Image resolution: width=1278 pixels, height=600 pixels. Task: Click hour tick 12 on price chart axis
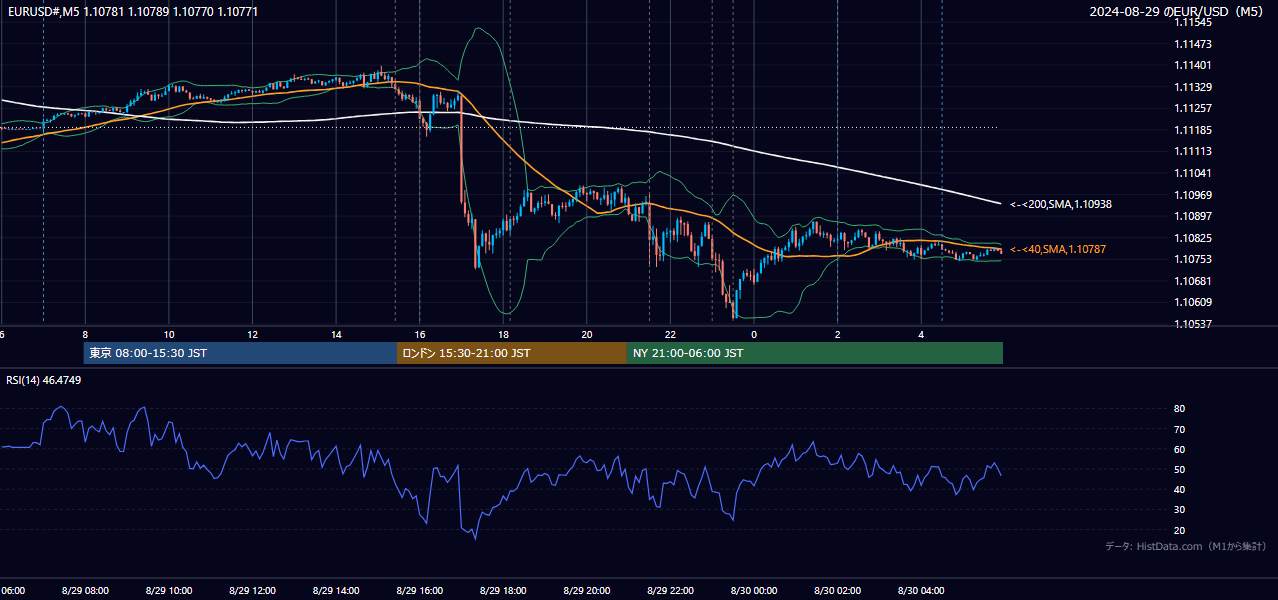253,334
